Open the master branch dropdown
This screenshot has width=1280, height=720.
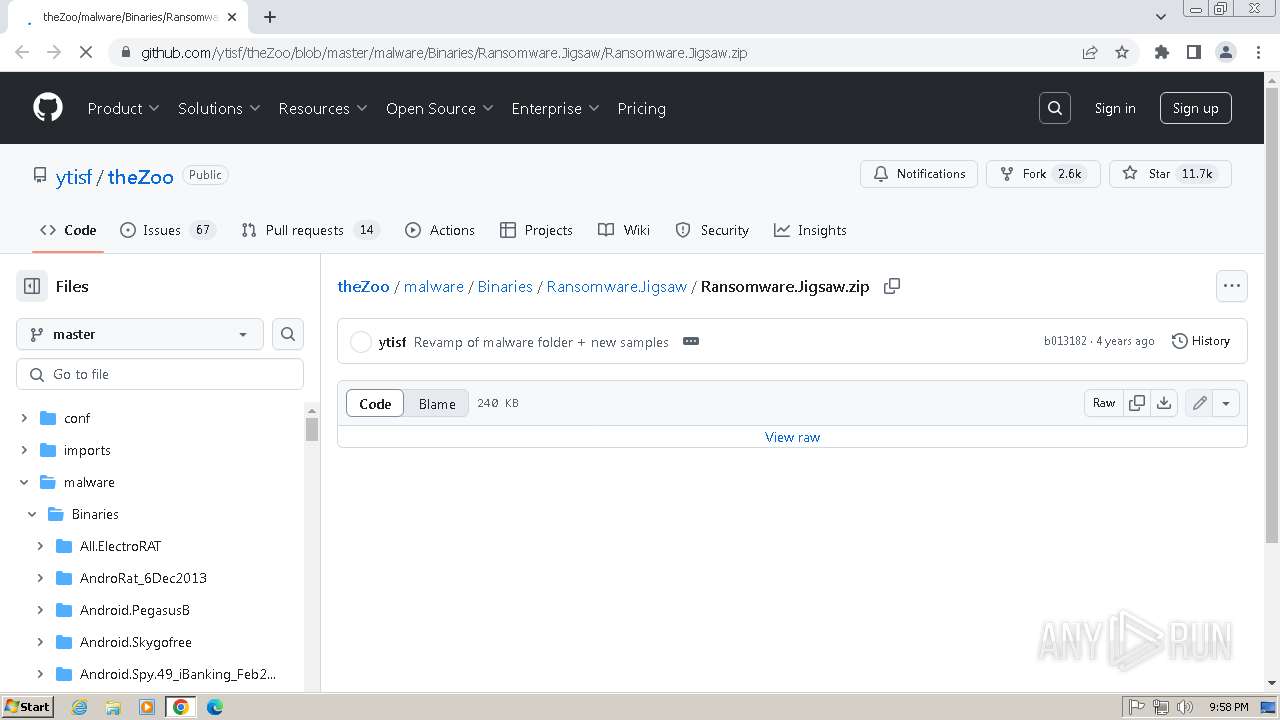pos(140,334)
